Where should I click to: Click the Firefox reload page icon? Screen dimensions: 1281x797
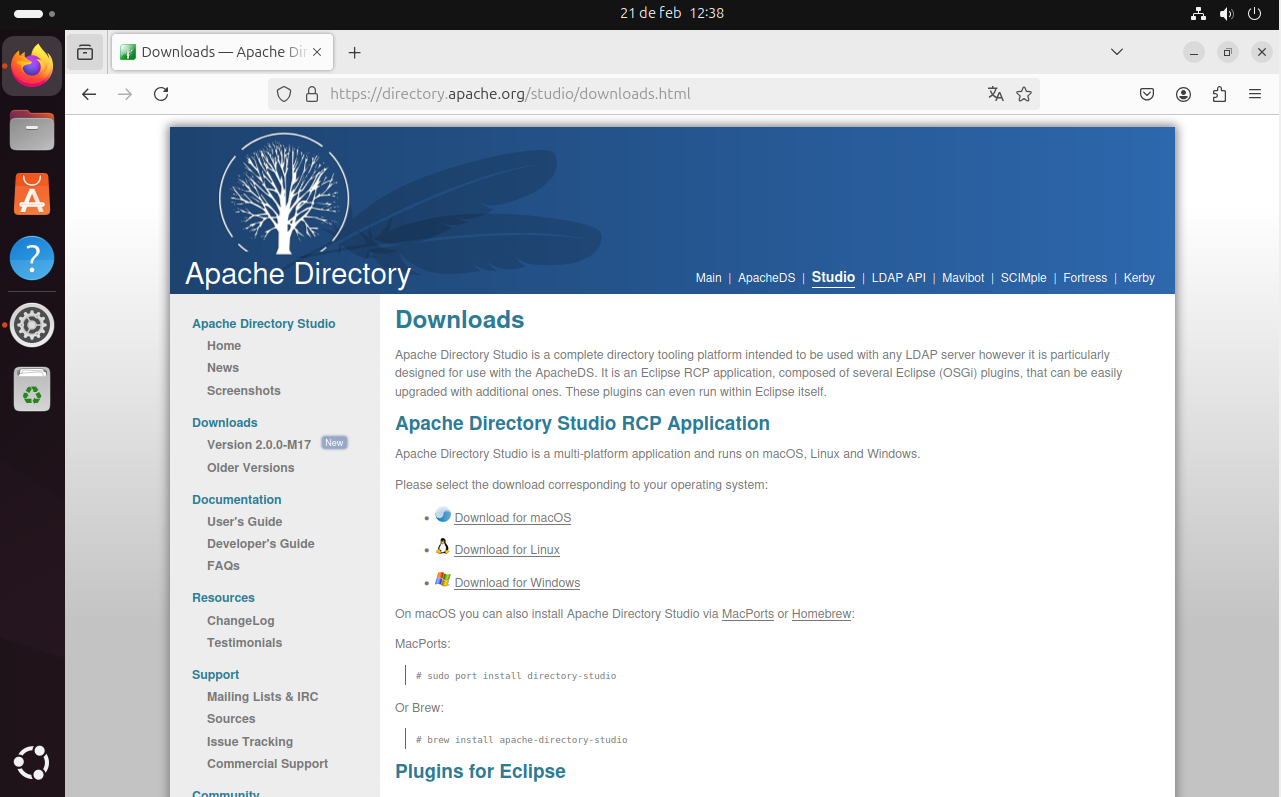tap(161, 94)
